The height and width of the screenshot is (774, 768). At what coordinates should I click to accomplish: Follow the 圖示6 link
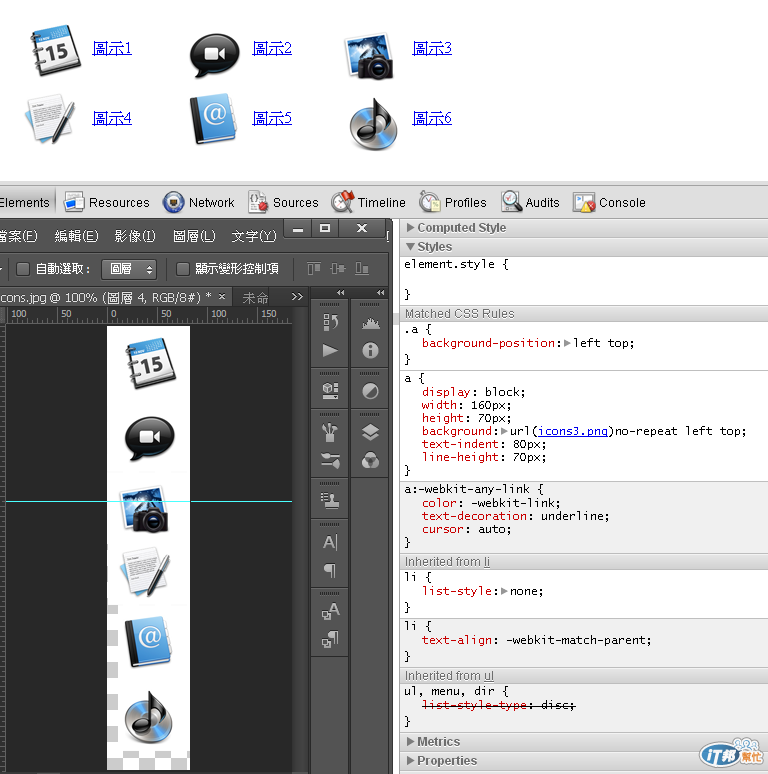tap(432, 118)
